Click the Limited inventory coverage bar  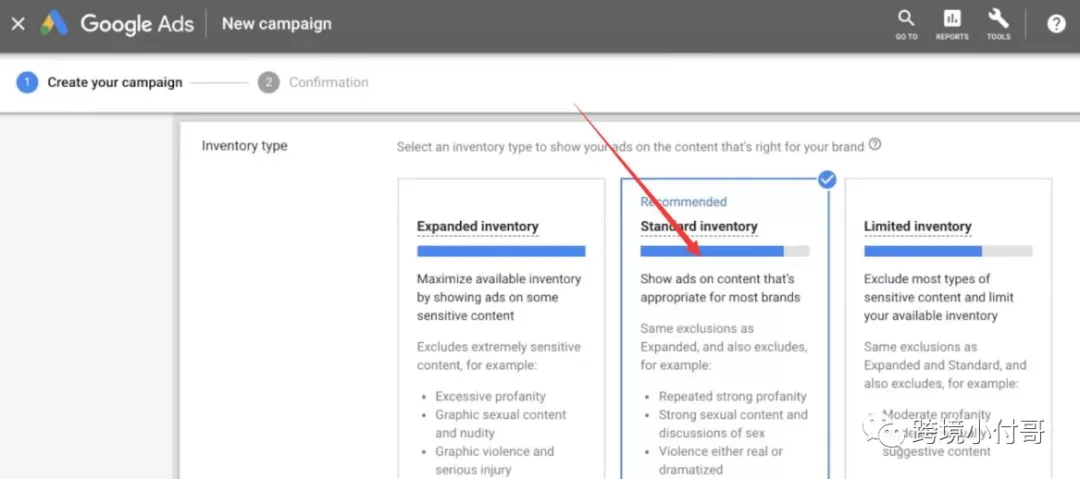pyautogui.click(x=948, y=251)
